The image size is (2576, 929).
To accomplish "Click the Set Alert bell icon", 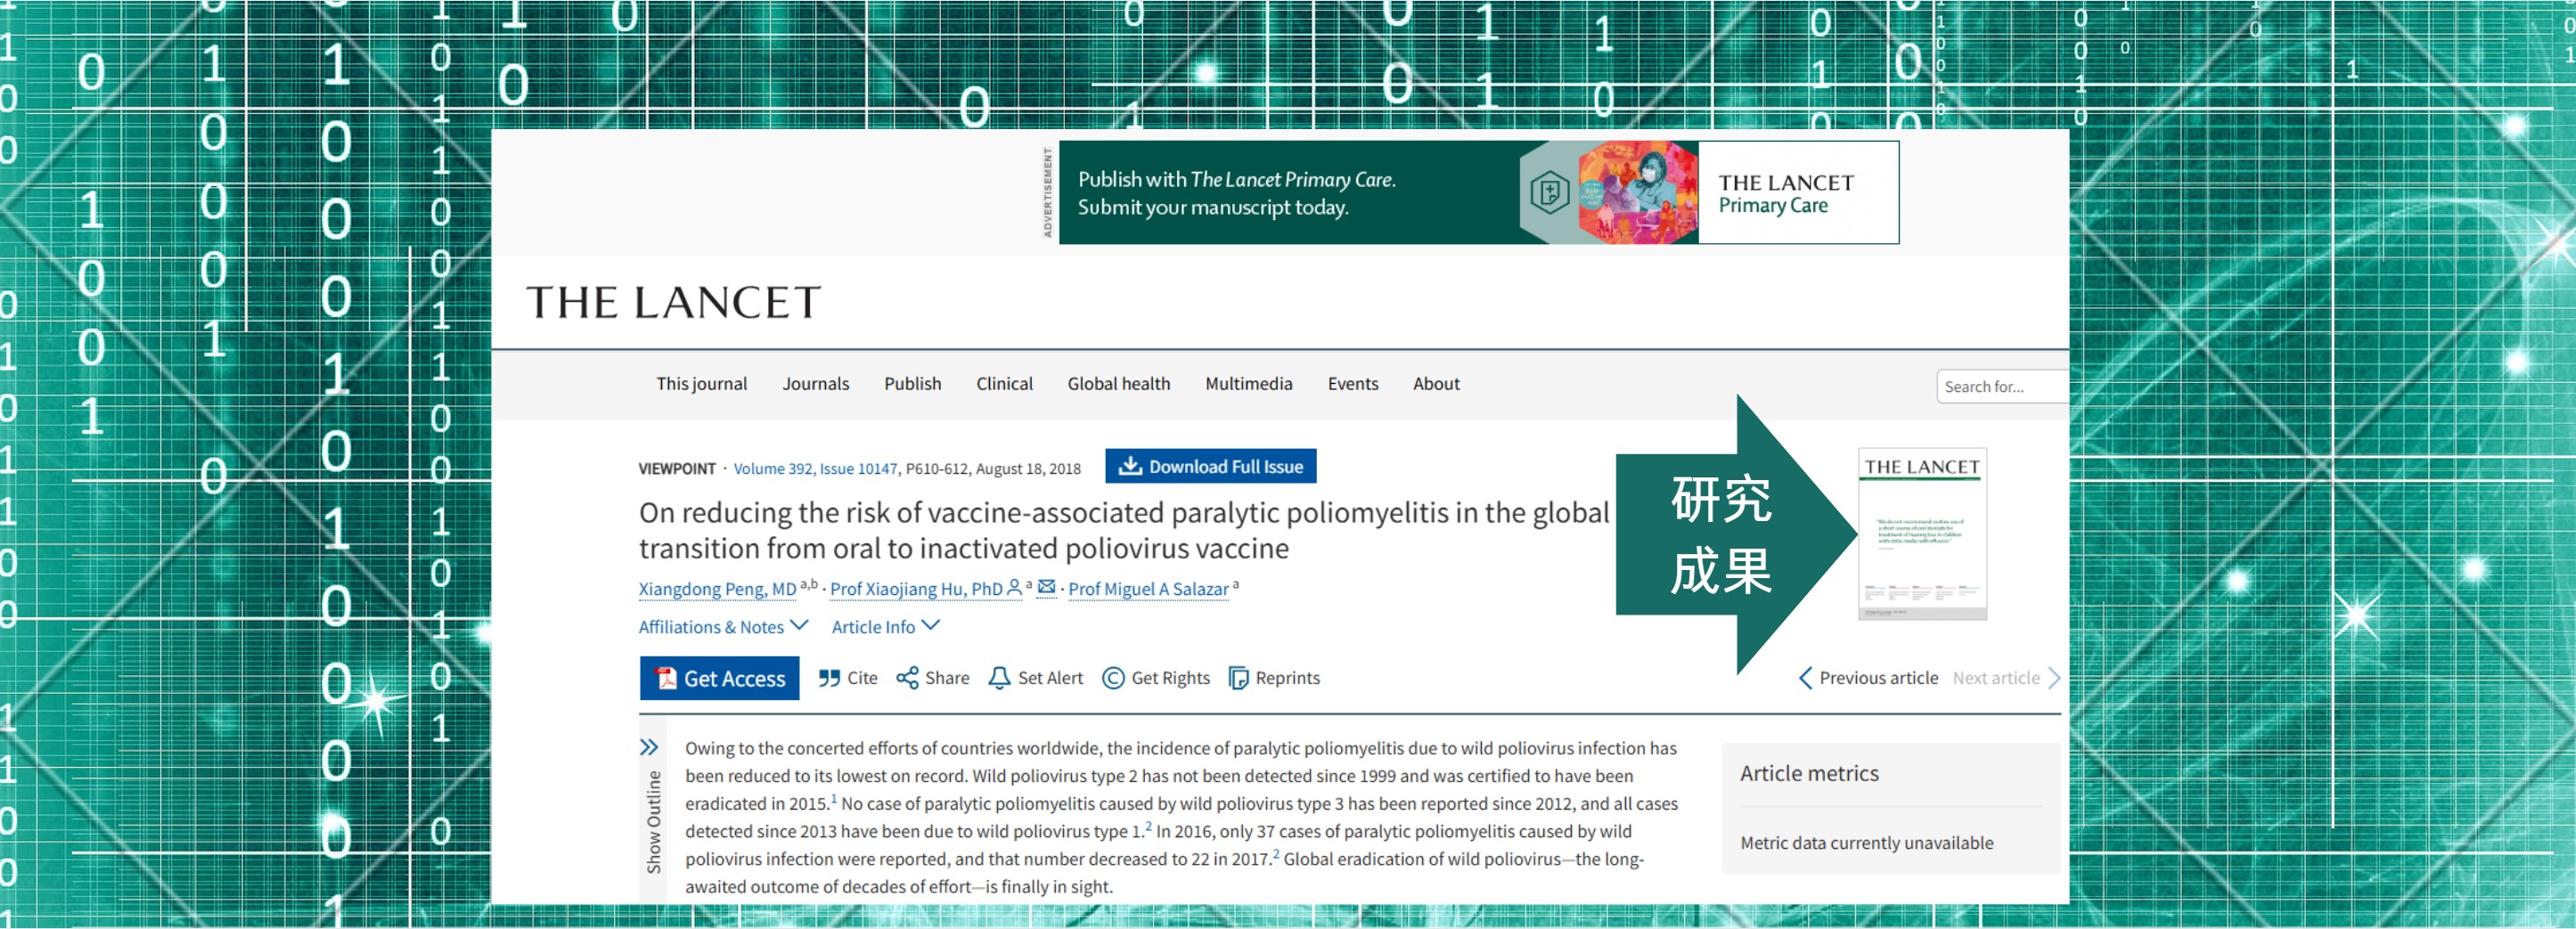I will pyautogui.click(x=999, y=678).
